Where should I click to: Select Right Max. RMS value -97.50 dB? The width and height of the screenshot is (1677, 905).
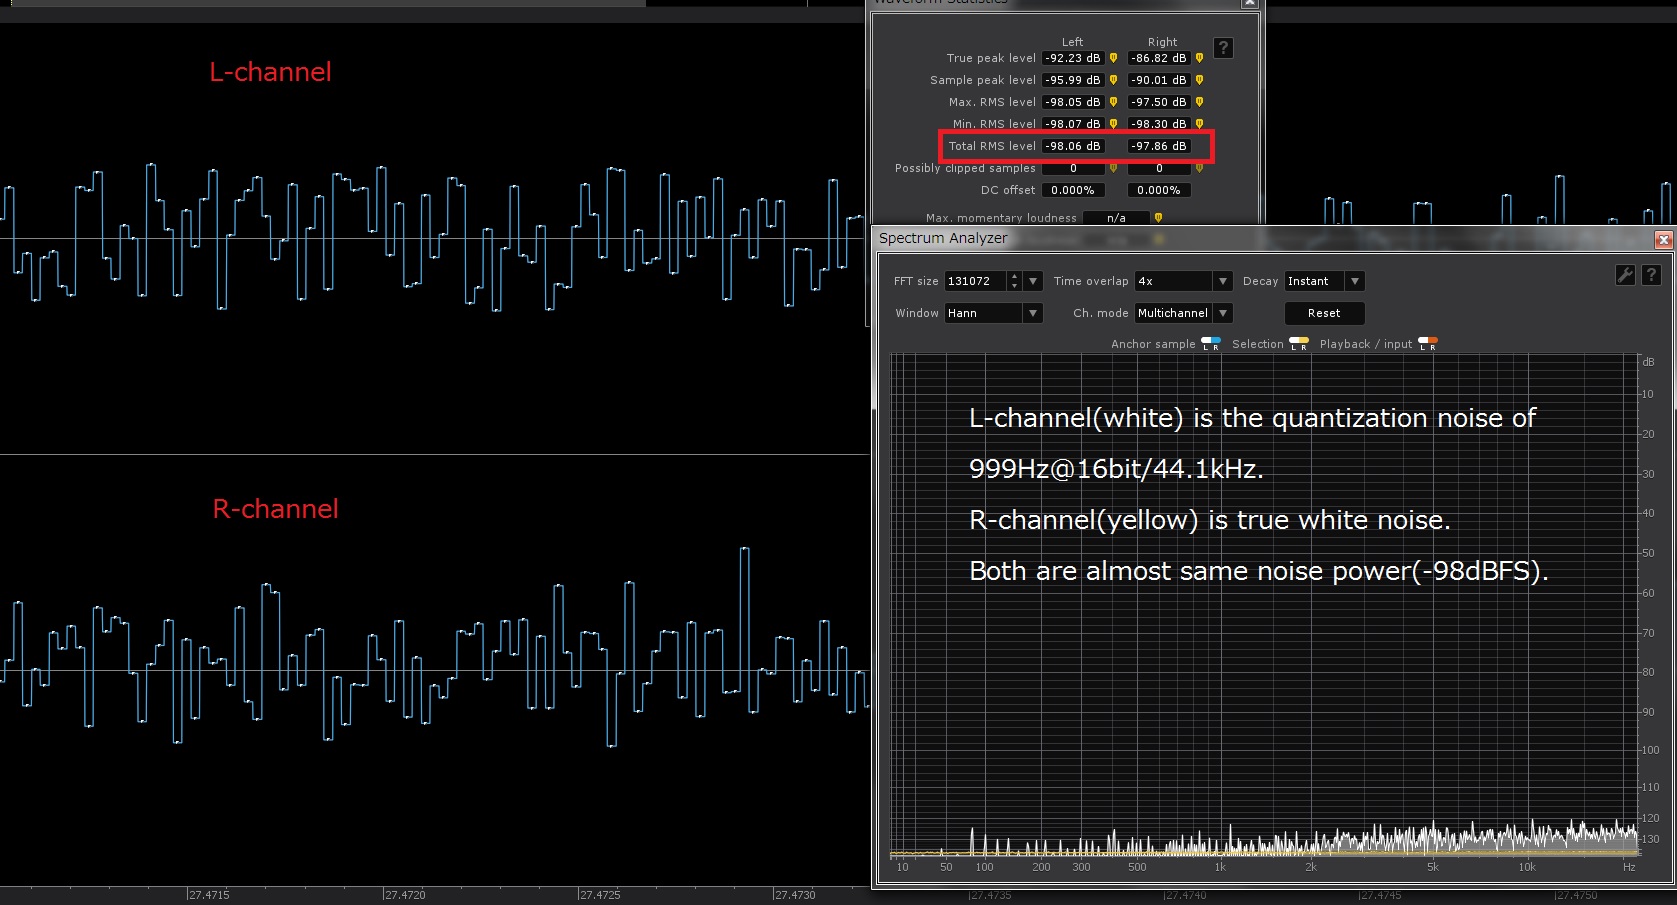(1159, 102)
